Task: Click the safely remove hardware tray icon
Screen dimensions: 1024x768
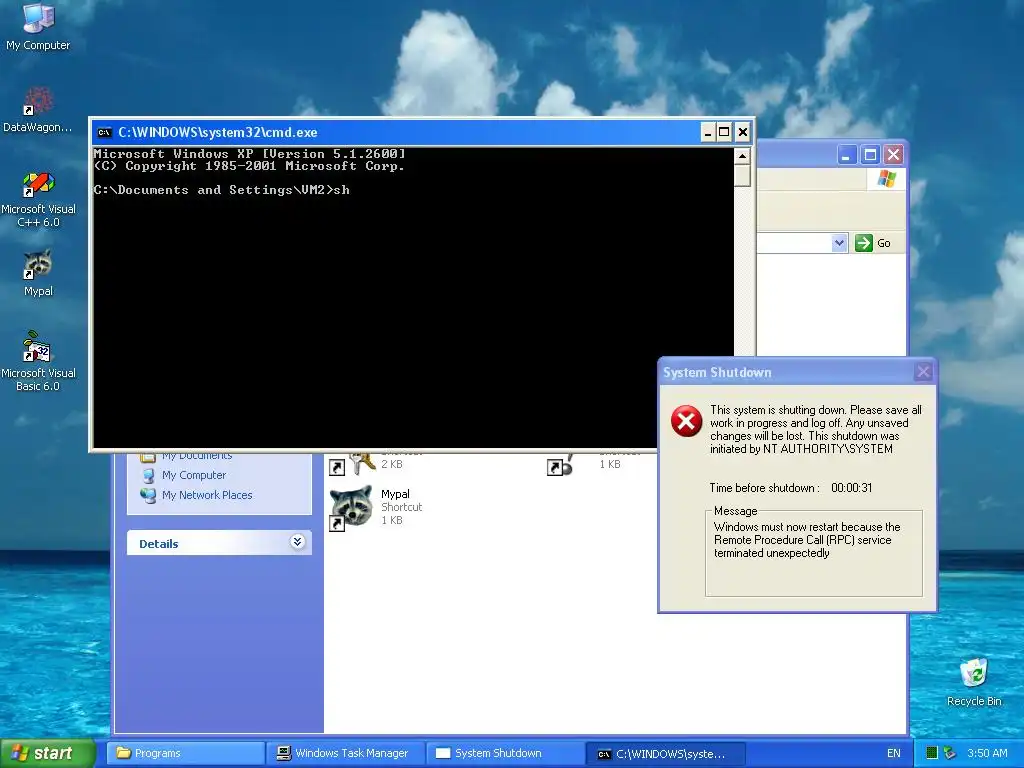Action: coord(950,753)
